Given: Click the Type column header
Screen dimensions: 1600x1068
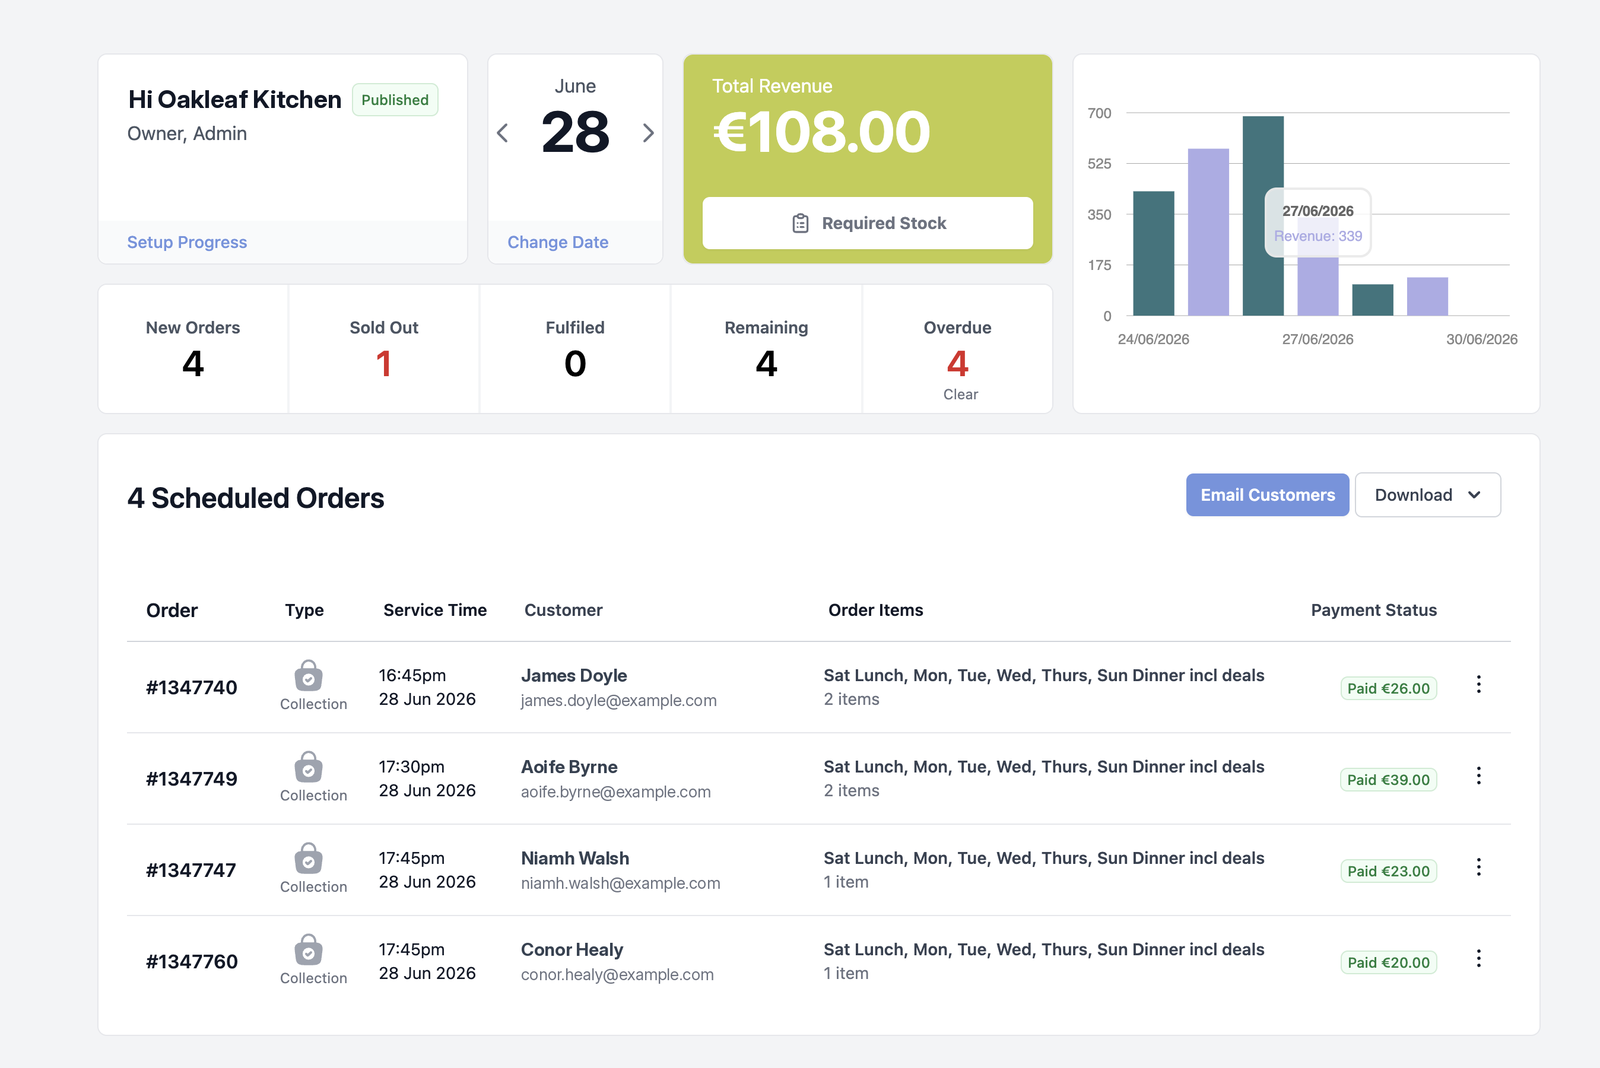Looking at the screenshot, I should [304, 610].
